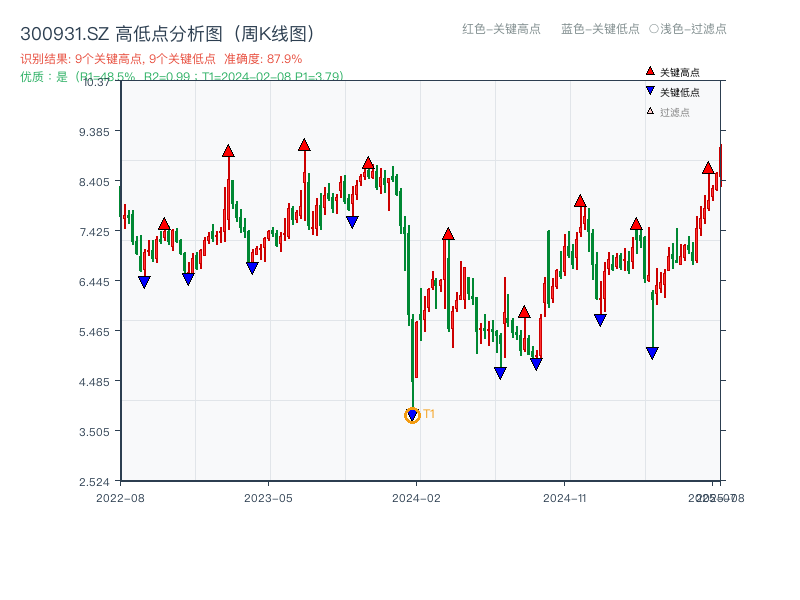Click the y-axis label 9.385
The width and height of the screenshot is (800, 600).
click(x=94, y=132)
